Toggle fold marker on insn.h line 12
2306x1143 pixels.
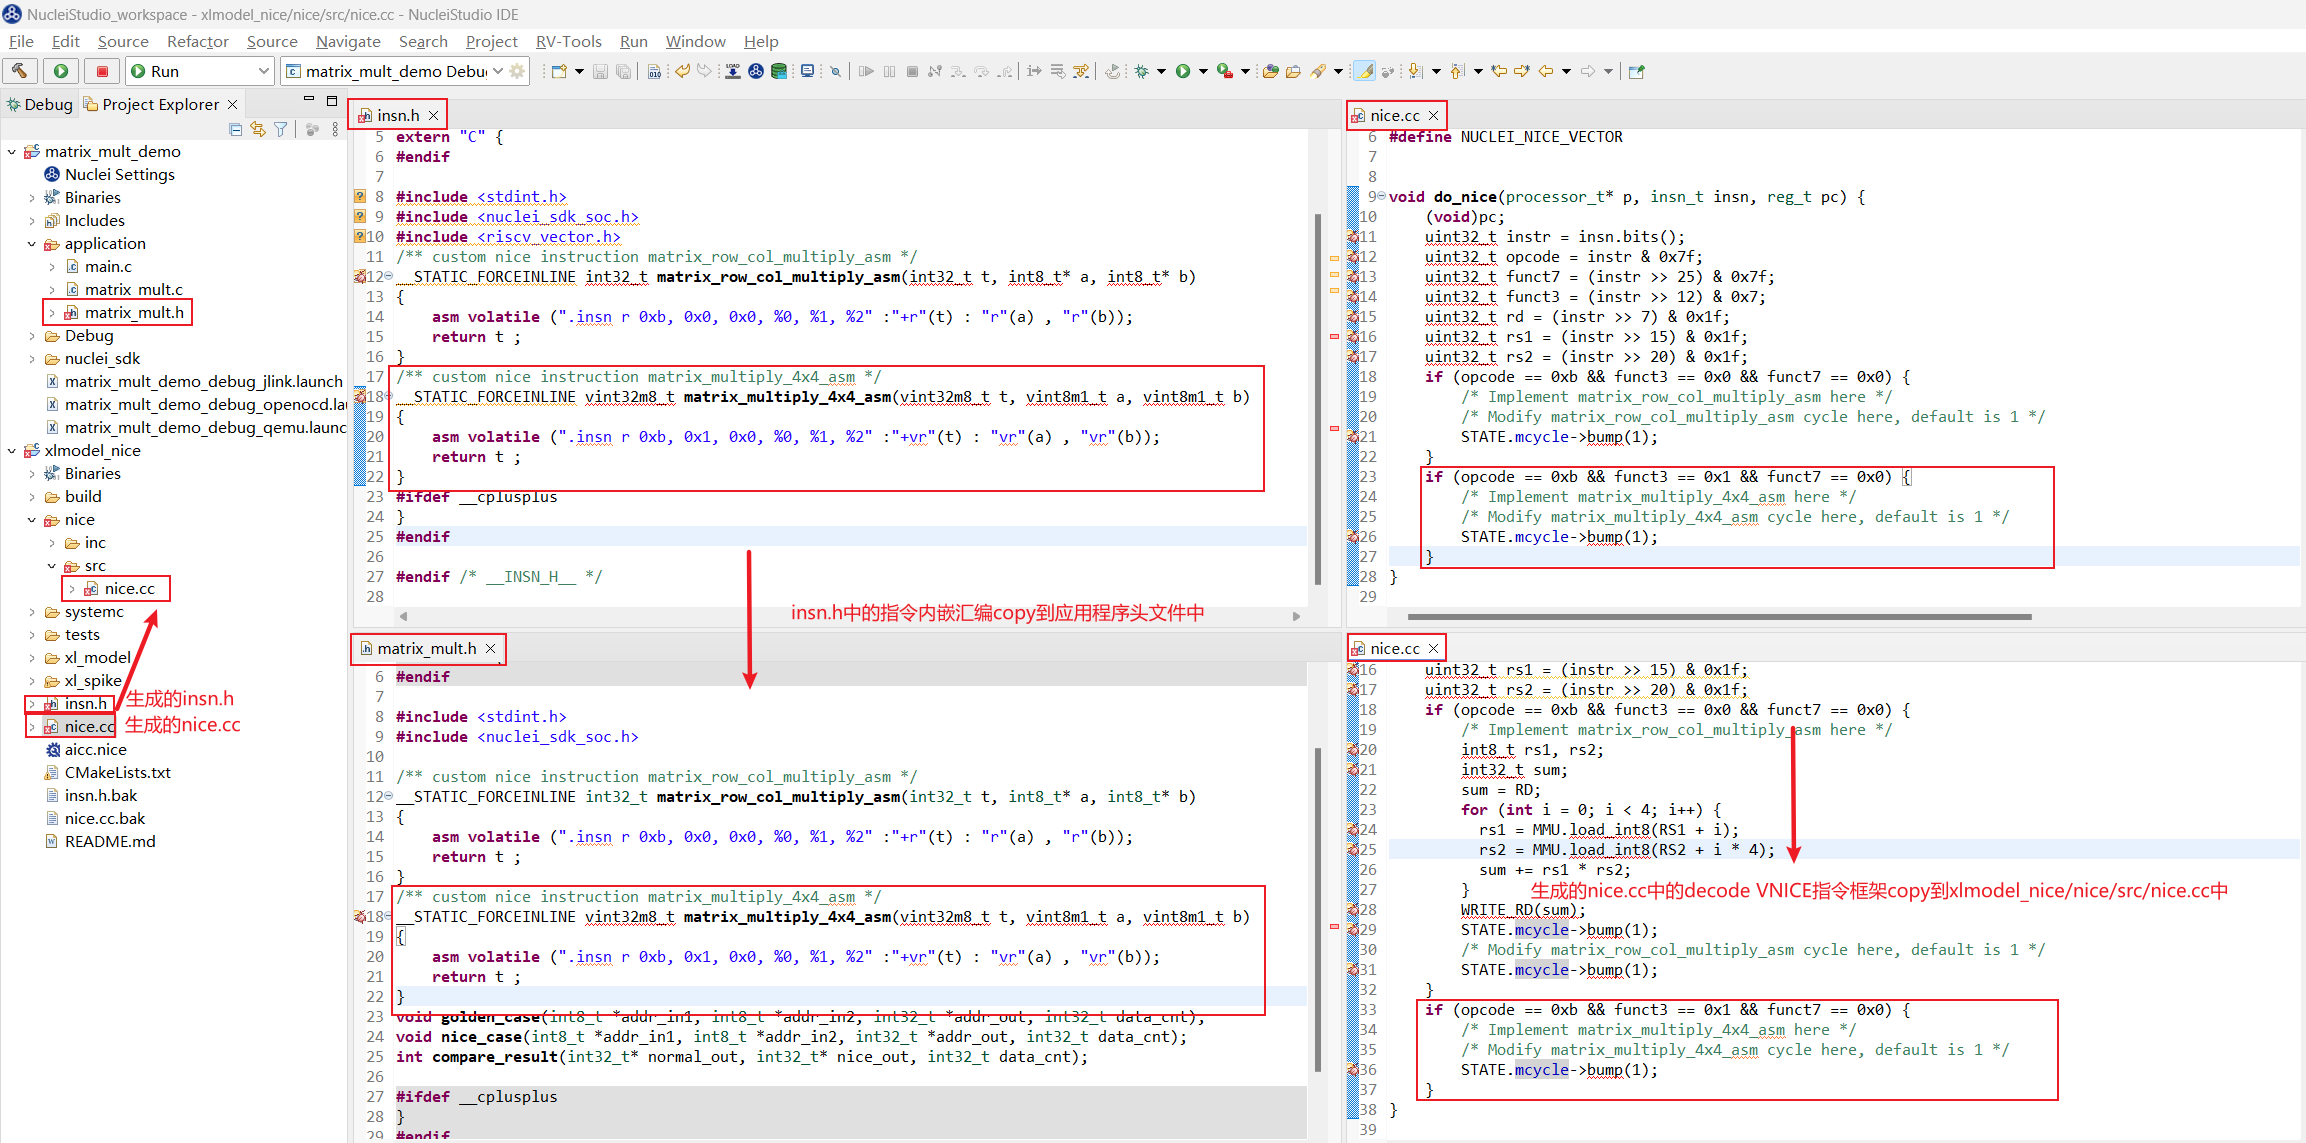[x=389, y=277]
